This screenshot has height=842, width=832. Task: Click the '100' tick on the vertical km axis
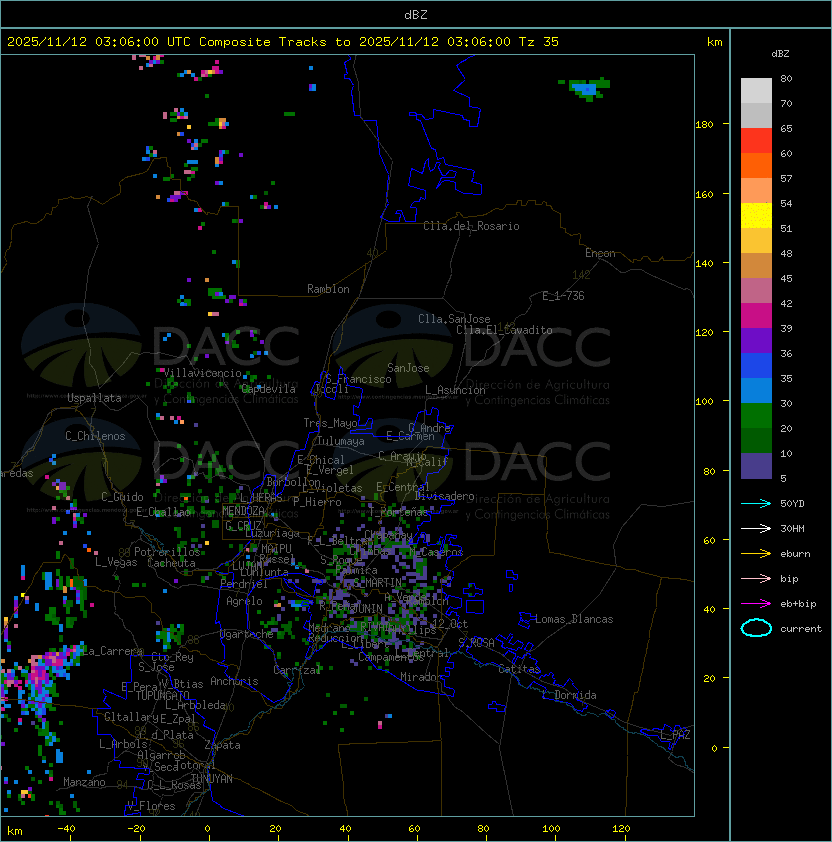point(704,402)
